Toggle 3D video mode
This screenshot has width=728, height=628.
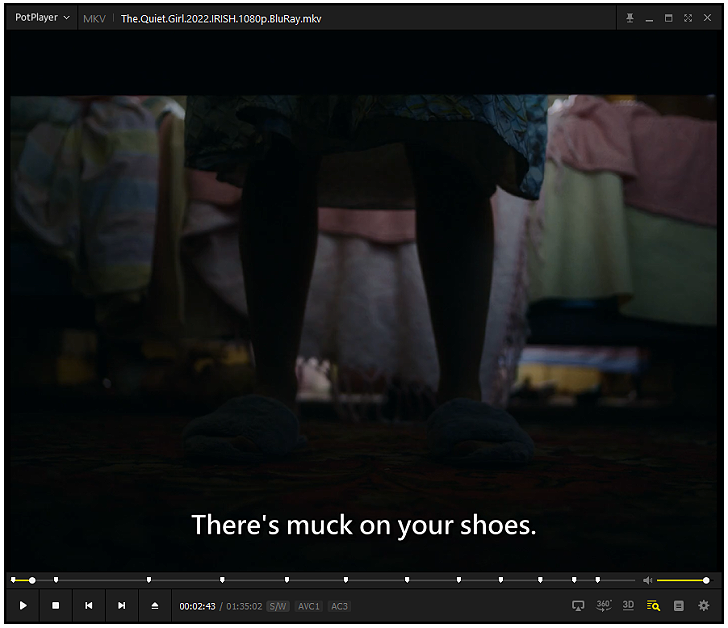click(x=628, y=605)
